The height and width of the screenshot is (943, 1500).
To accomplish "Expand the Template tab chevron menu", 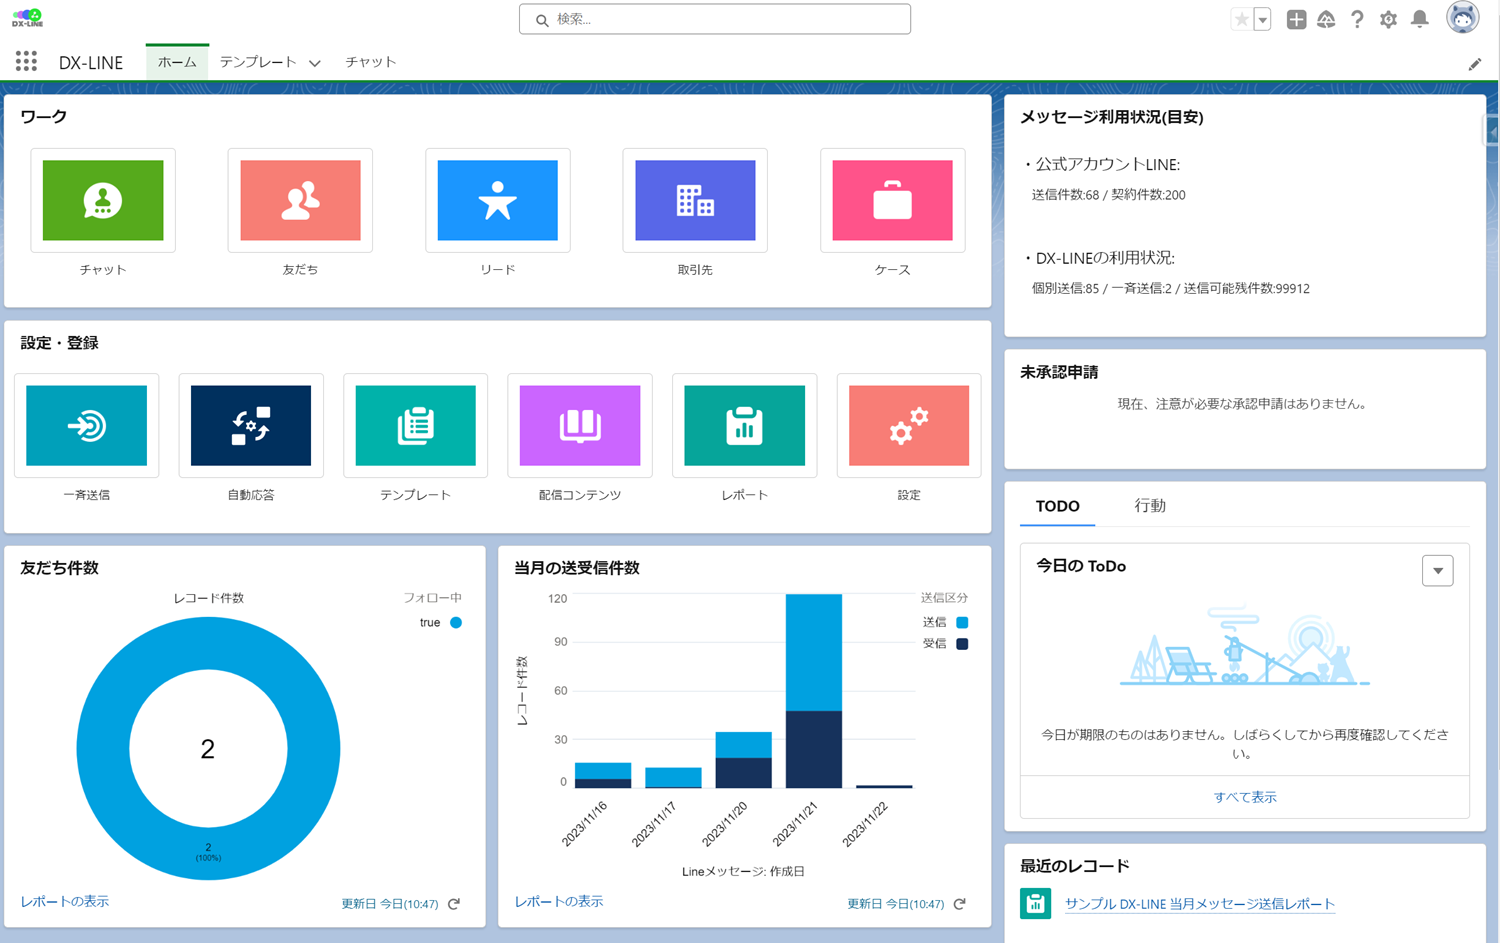I will [x=315, y=63].
